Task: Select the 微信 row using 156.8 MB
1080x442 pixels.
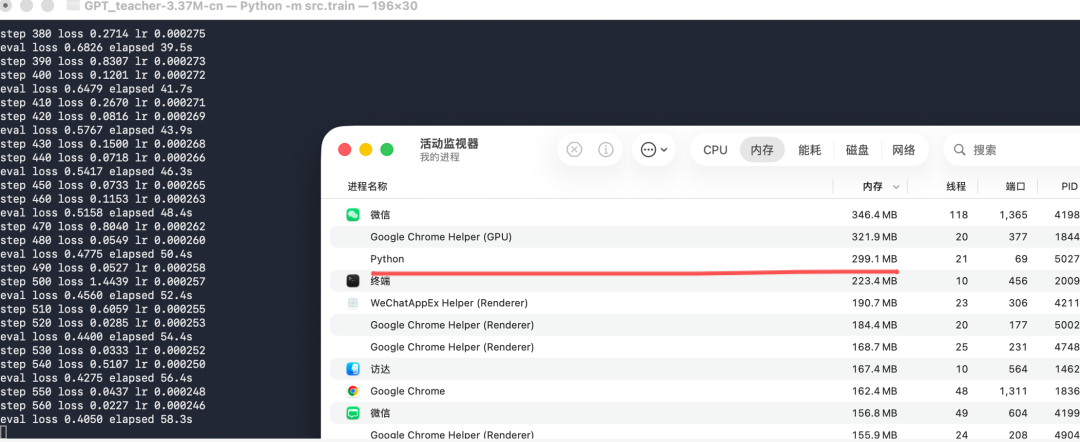Action: [705, 413]
